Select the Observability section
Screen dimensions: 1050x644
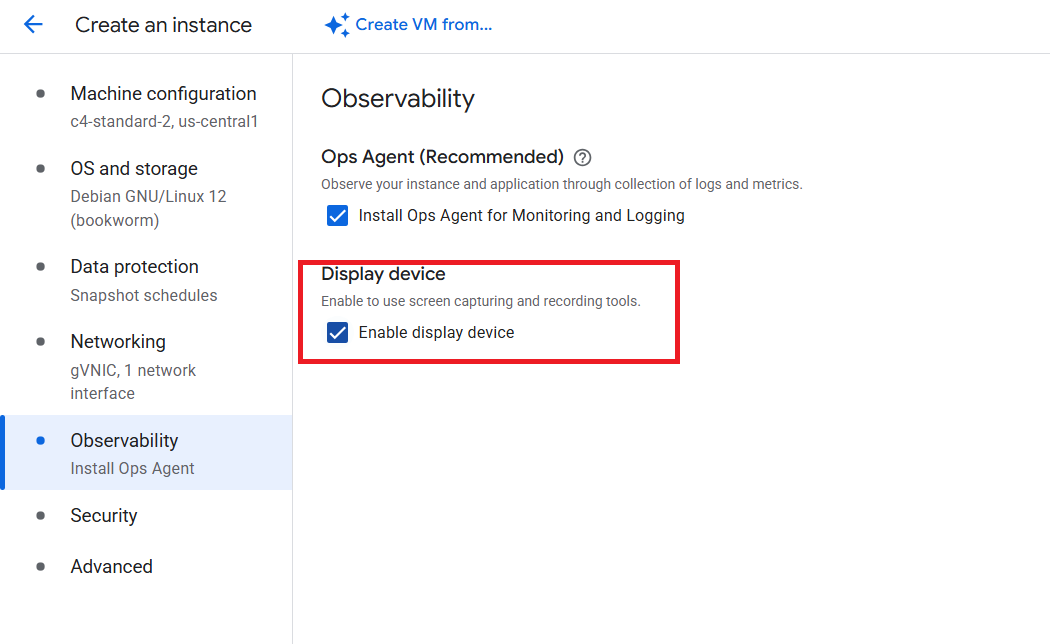pyautogui.click(x=124, y=441)
